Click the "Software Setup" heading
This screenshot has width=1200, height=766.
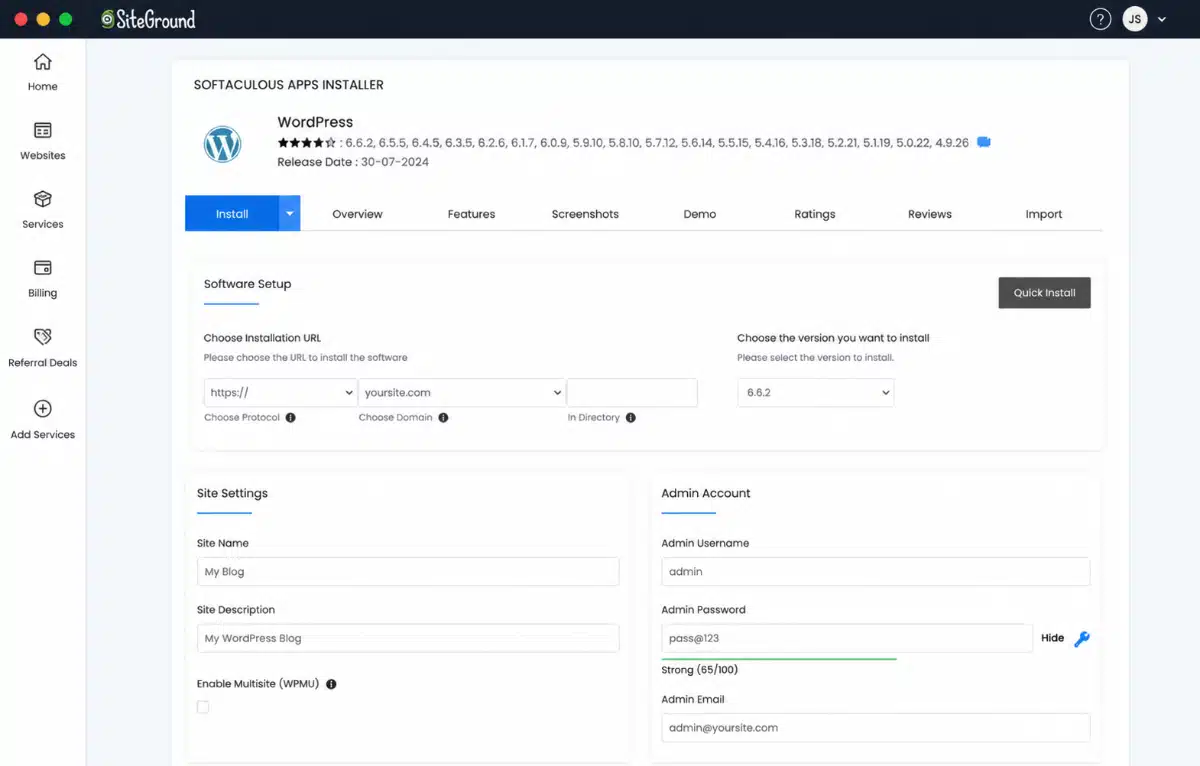[247, 284]
